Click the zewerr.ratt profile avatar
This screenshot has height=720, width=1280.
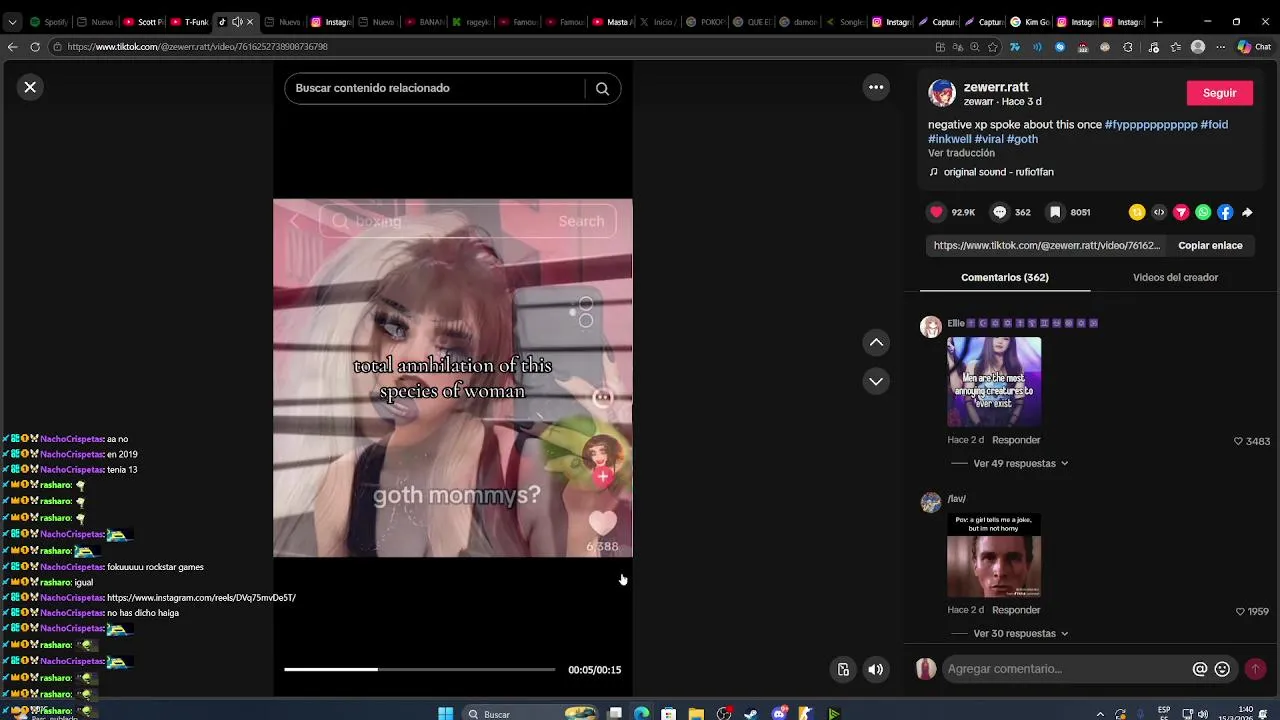point(942,93)
